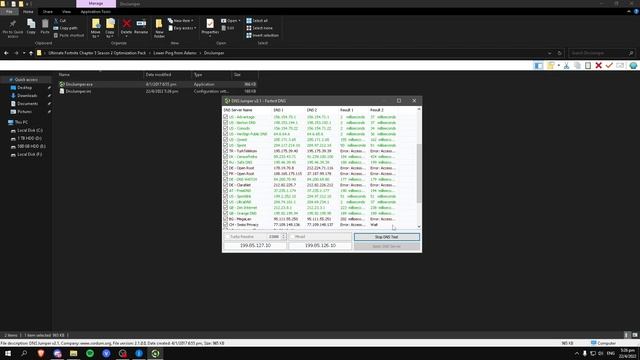Switch to the Home ribbon tab
The image size is (640, 360).
(28, 12)
